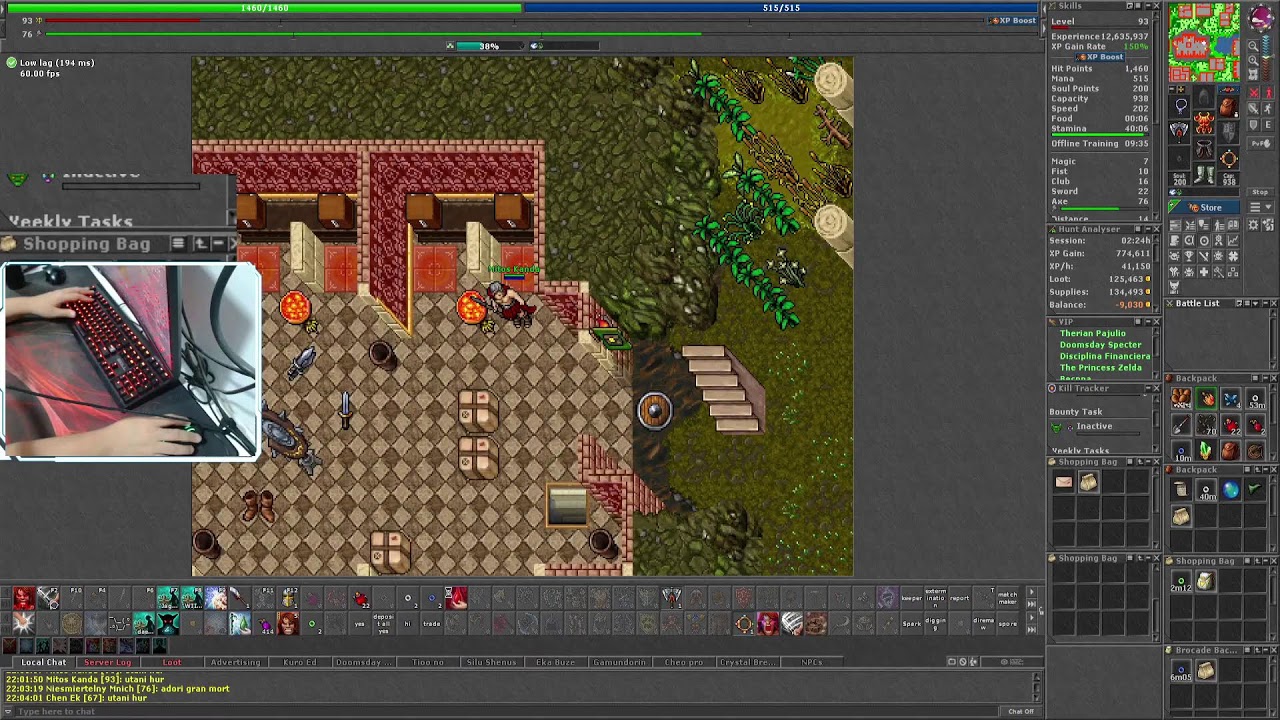Click the 'deposit all yes' action button
The width and height of the screenshot is (1280, 720).
click(x=384, y=624)
